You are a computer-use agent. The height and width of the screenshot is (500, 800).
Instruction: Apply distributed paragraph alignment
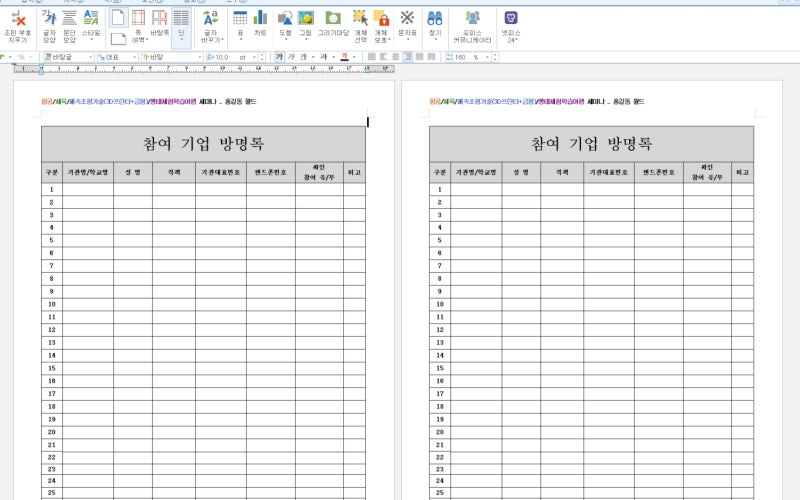419,57
